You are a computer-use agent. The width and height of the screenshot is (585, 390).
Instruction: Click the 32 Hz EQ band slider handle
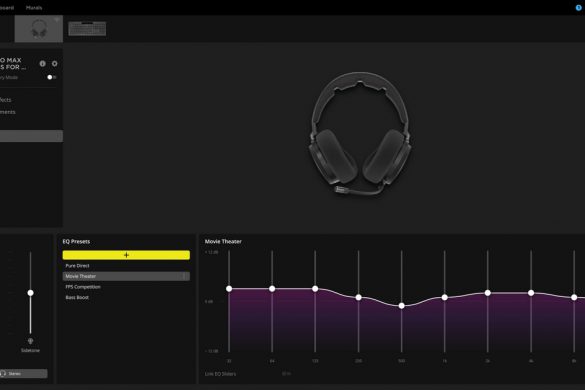229,288
